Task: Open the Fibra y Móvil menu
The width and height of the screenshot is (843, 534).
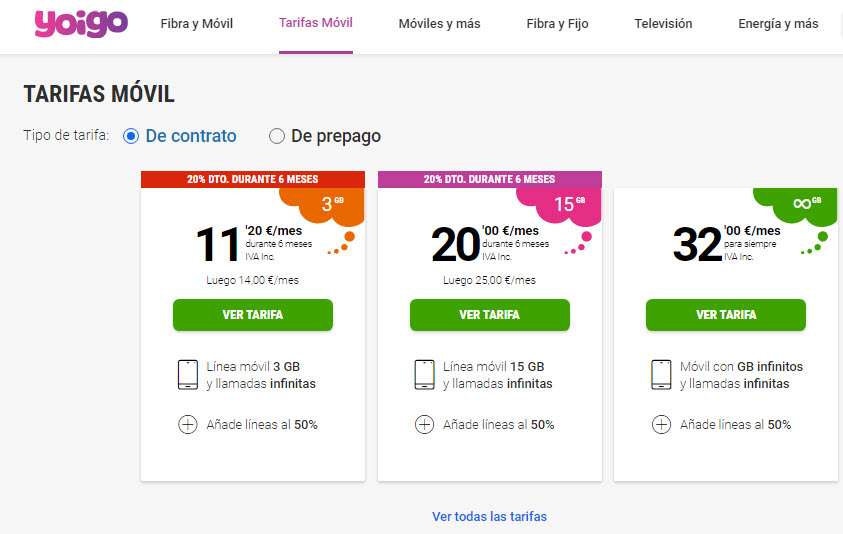Action: tap(197, 24)
